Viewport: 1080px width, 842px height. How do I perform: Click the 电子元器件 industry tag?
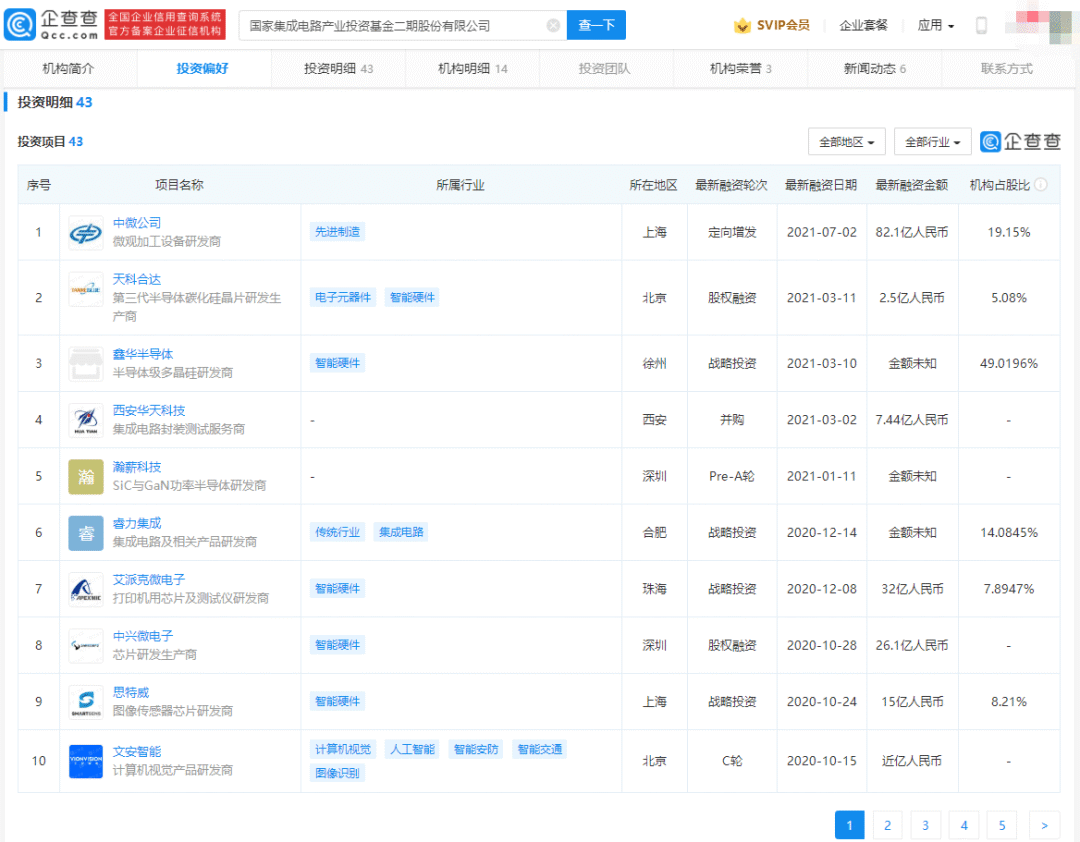(x=343, y=298)
